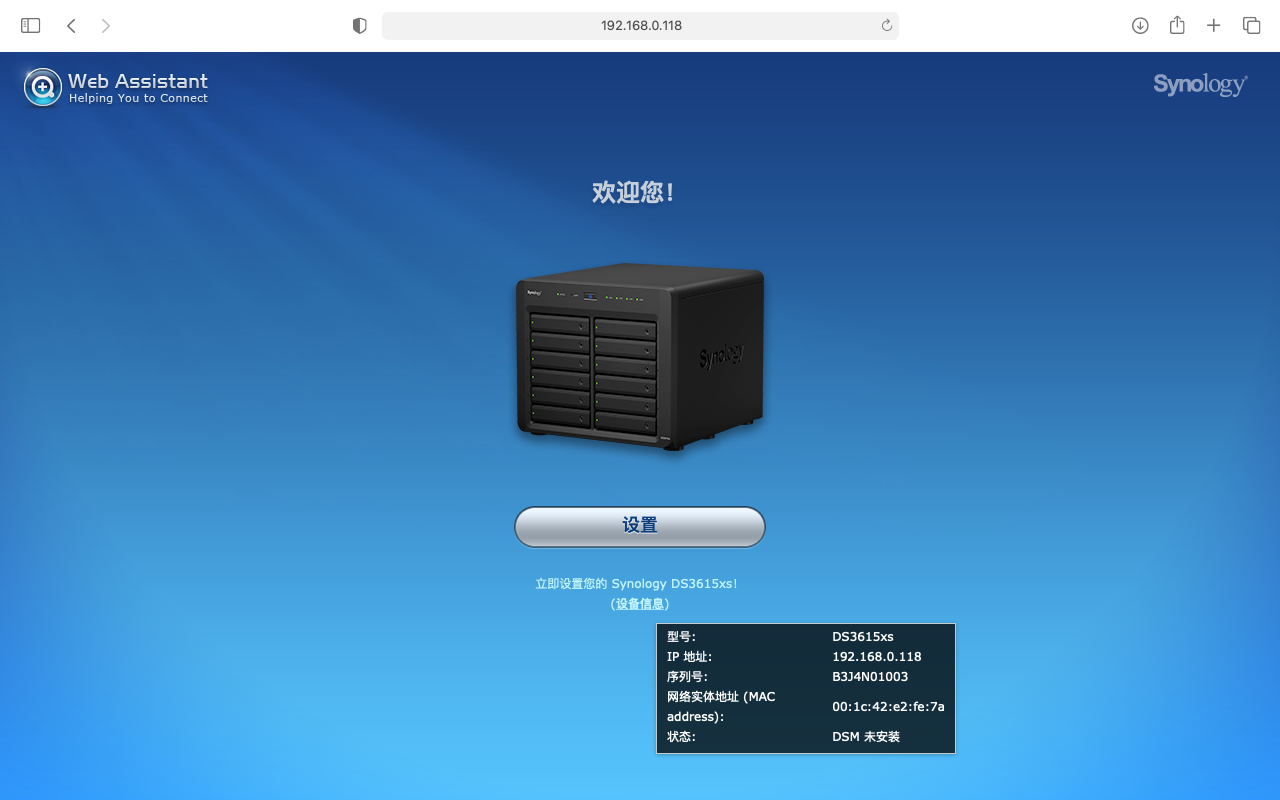This screenshot has width=1280, height=800.
Task: Click the IP 地址 label
Action: [x=690, y=657]
